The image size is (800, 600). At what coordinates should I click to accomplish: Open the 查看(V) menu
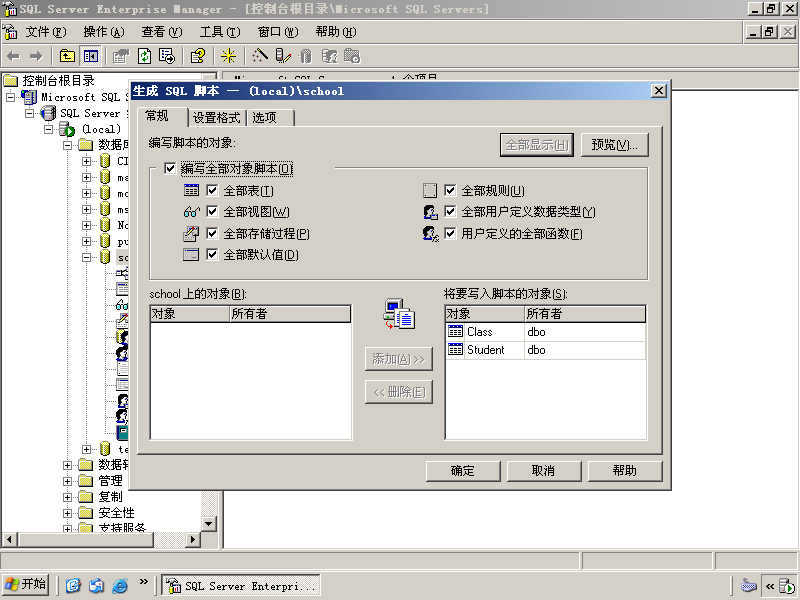162,32
